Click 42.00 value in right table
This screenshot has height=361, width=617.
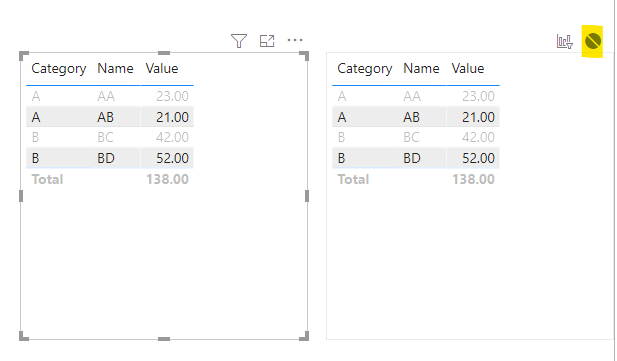[x=478, y=137]
